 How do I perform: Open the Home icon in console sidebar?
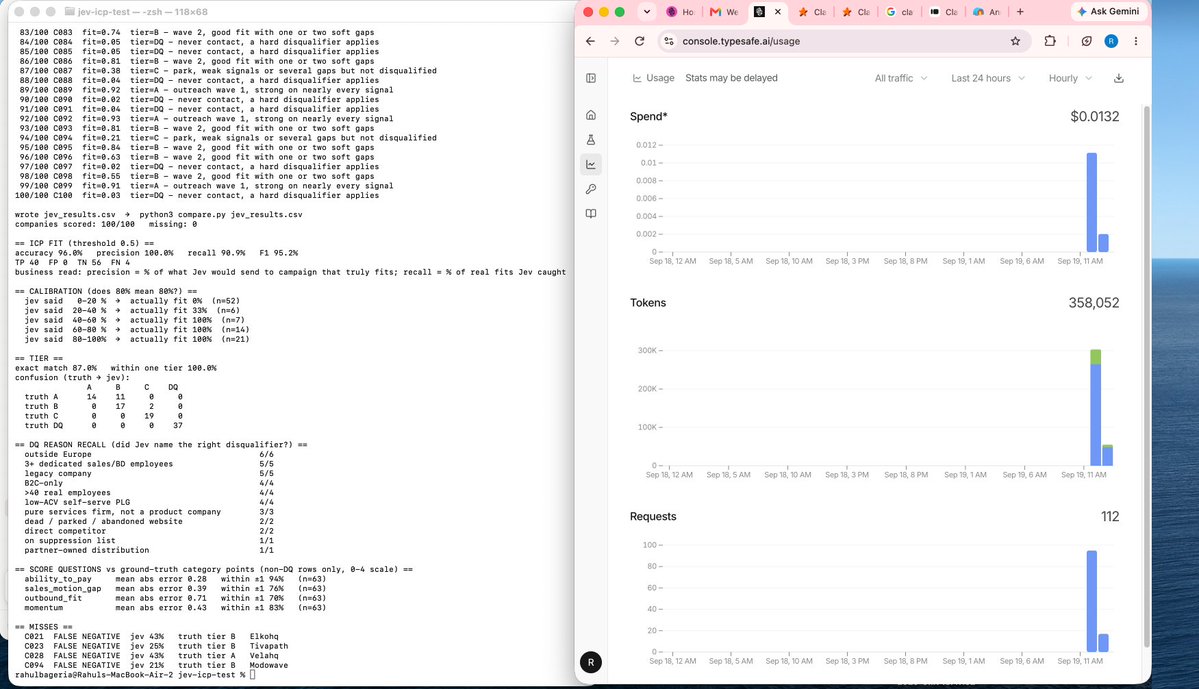(590, 115)
